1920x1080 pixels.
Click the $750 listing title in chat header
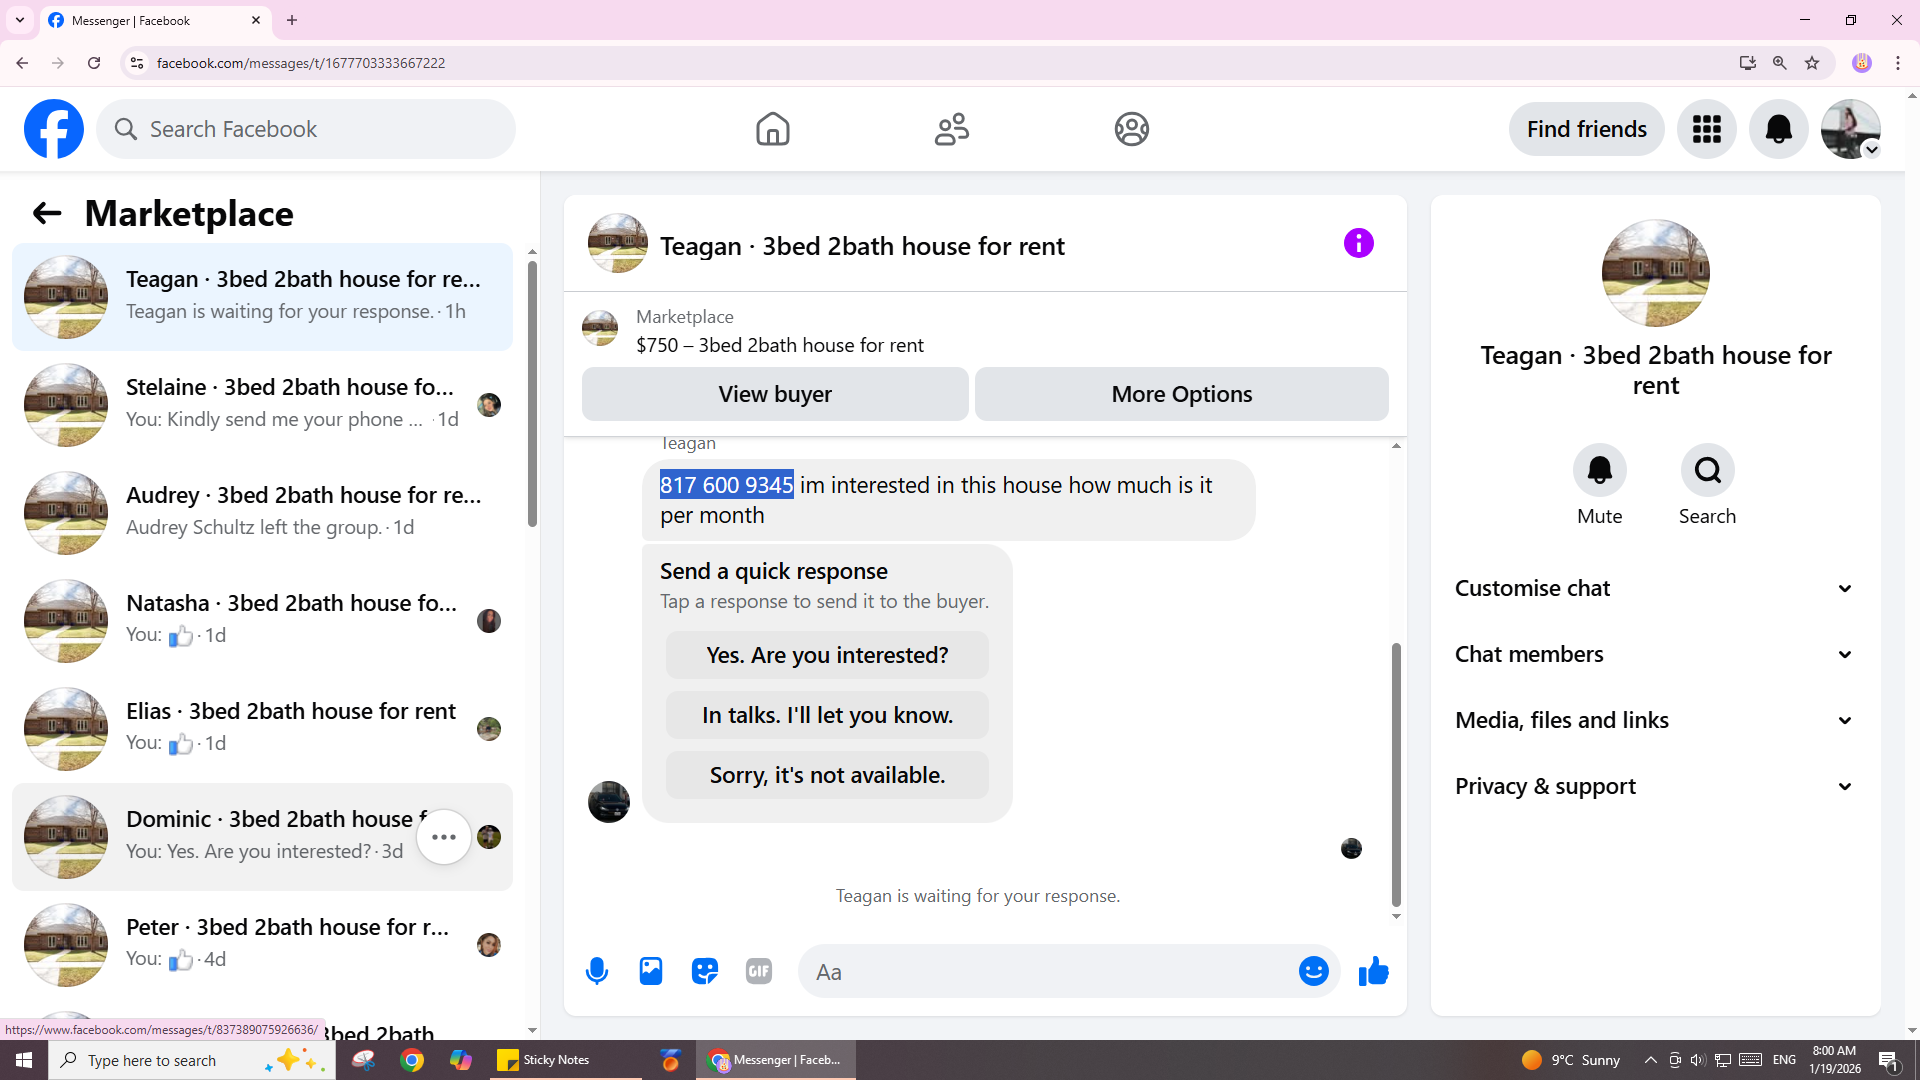[780, 345]
